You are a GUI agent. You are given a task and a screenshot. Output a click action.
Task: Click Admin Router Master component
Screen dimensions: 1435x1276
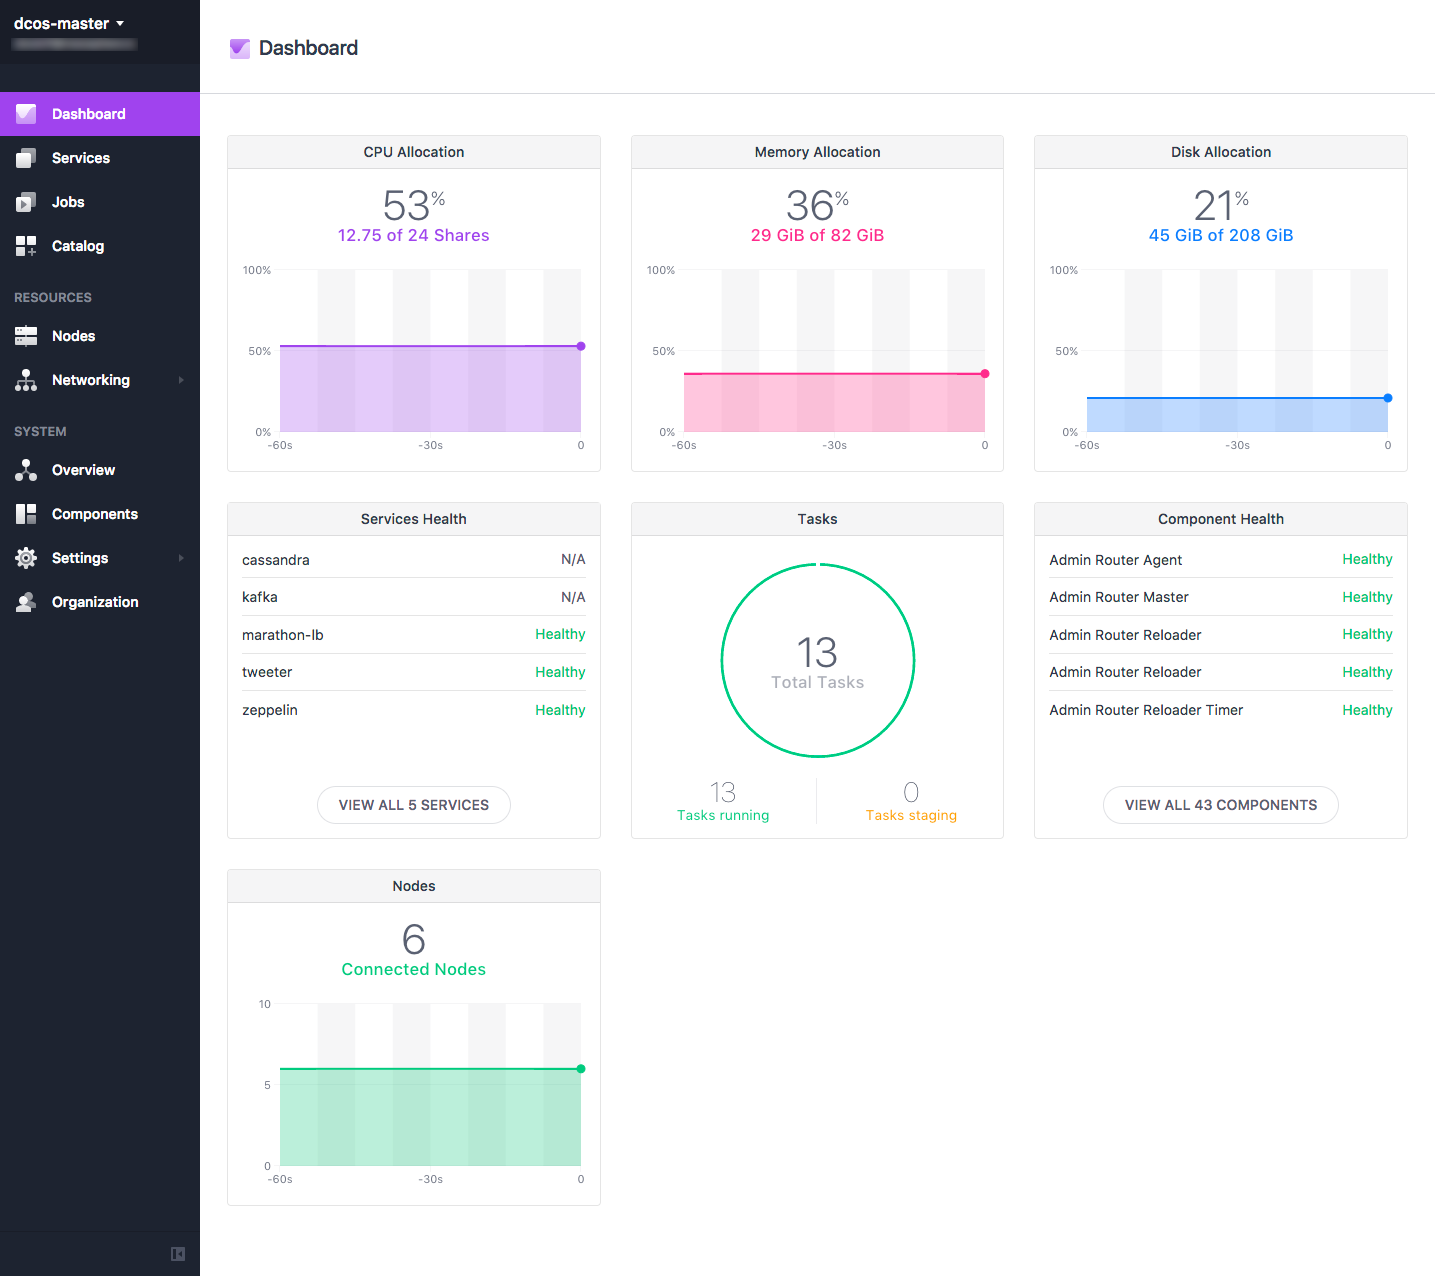[1221, 597]
